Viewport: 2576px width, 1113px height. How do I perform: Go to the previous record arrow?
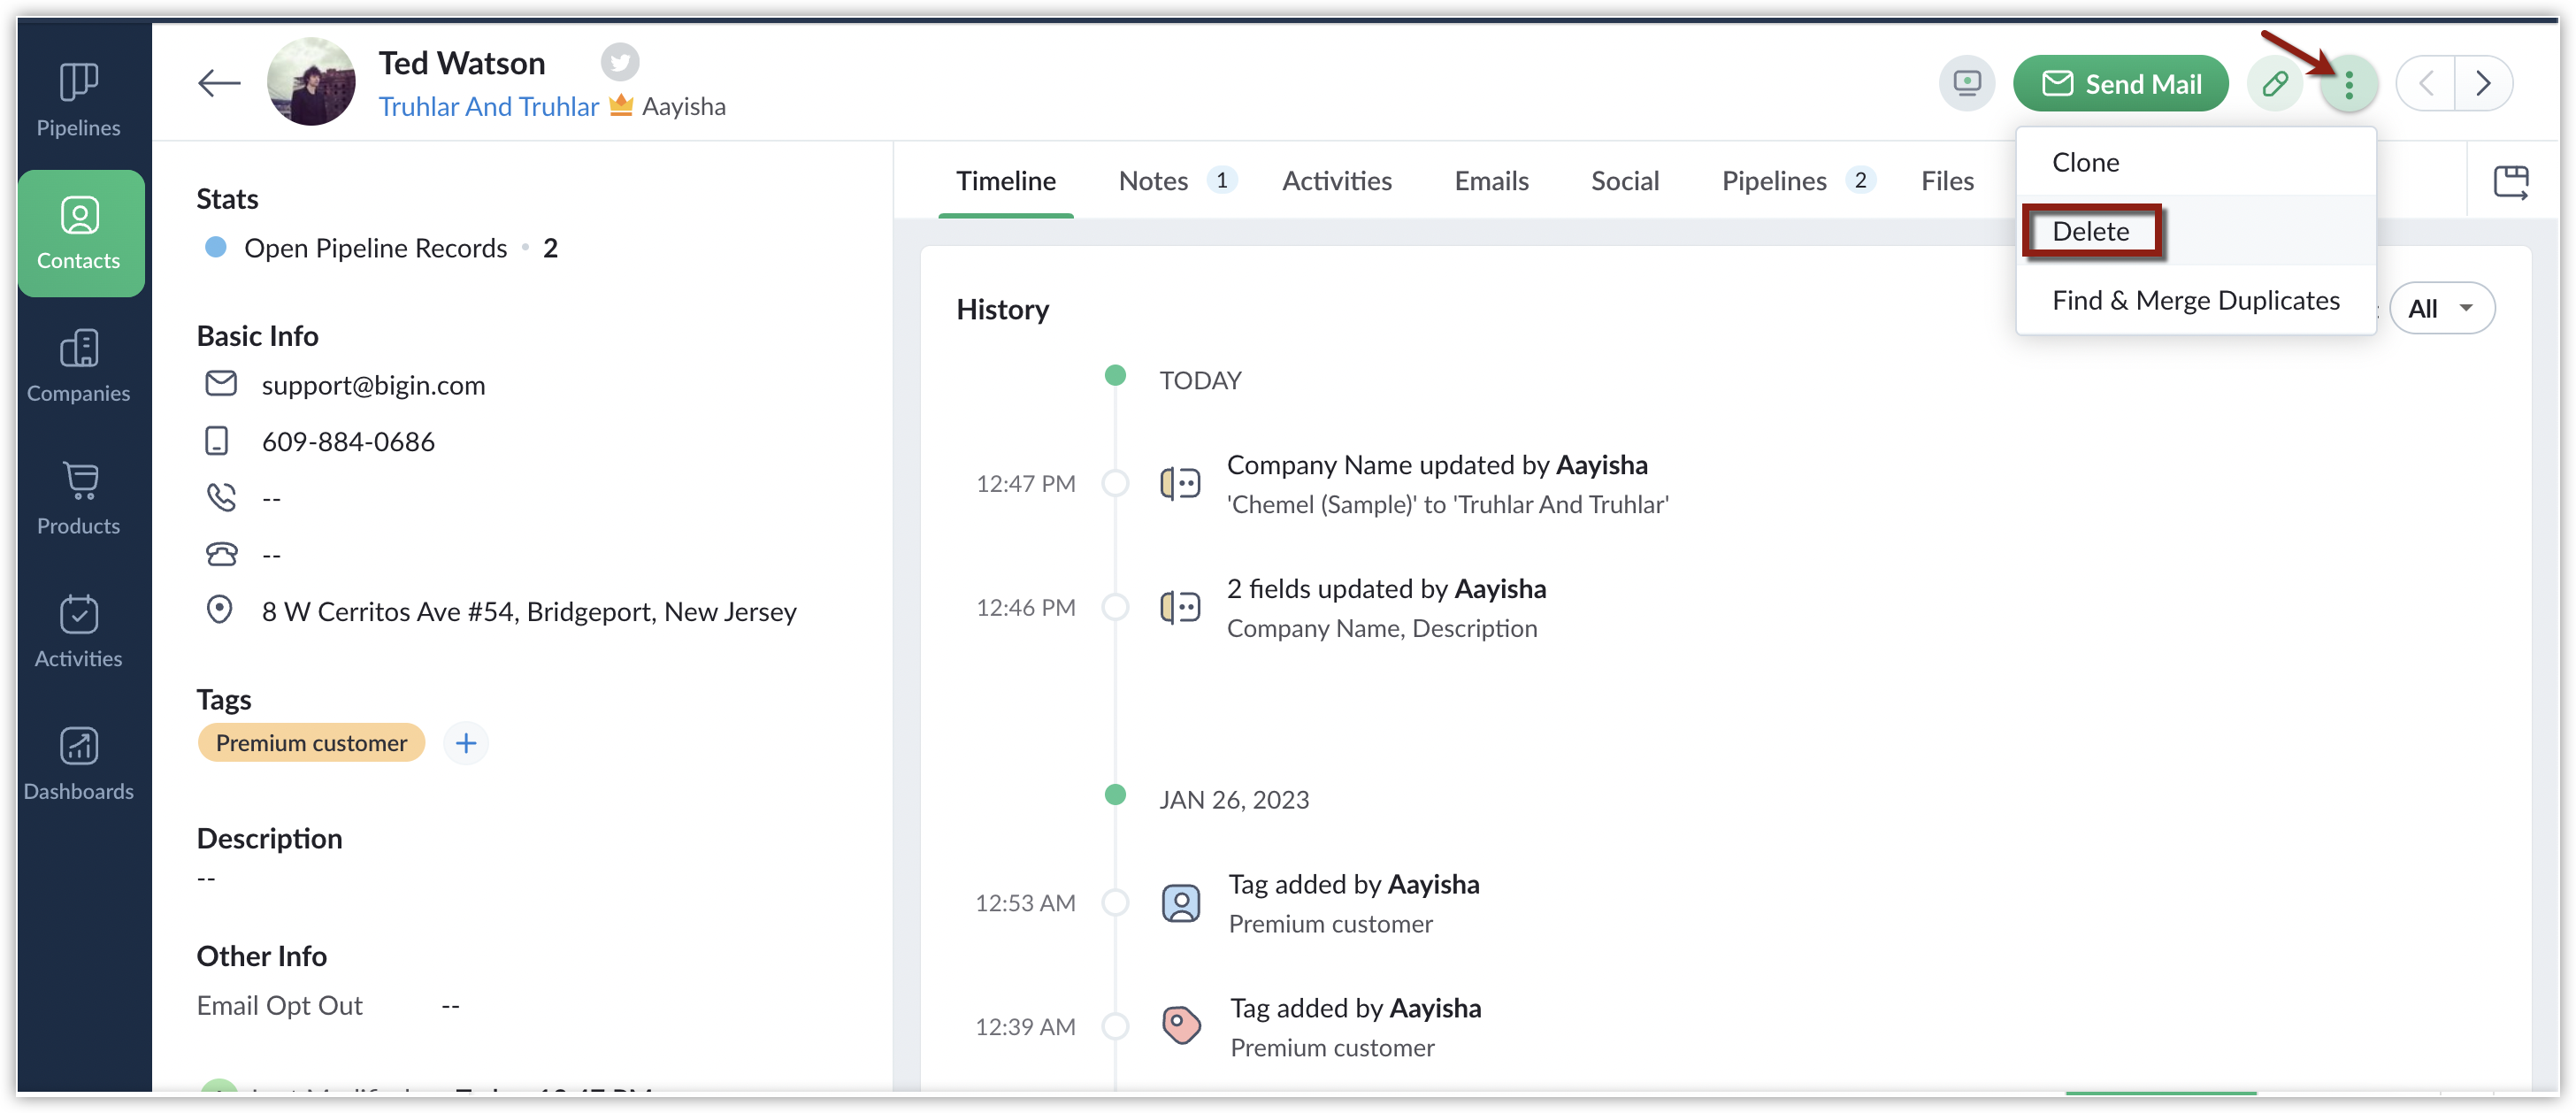pyautogui.click(x=2426, y=83)
